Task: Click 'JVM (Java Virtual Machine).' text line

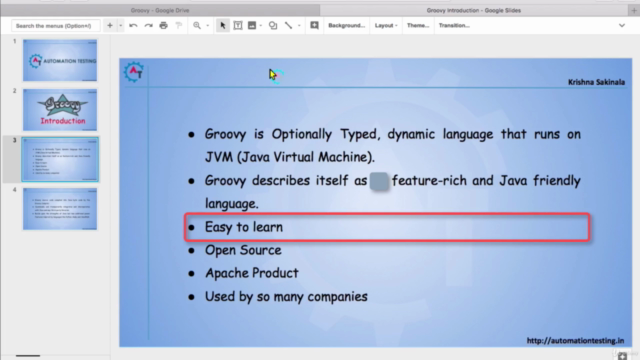Action: pyautogui.click(x=290, y=157)
